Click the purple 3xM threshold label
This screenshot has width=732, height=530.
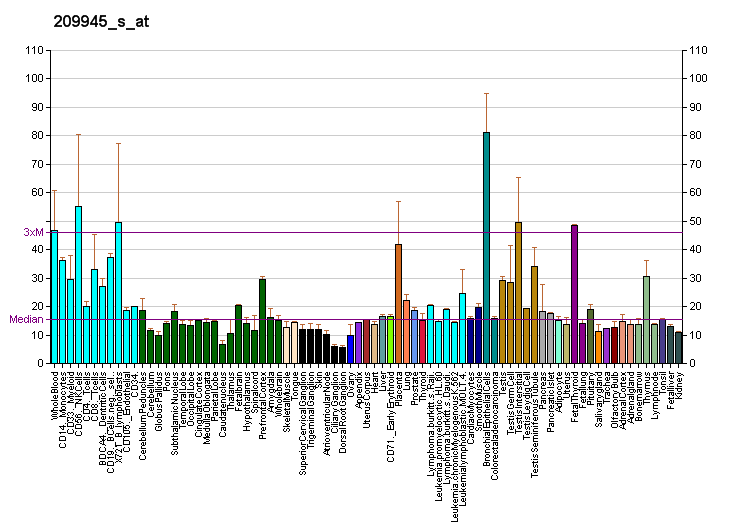(x=34, y=232)
